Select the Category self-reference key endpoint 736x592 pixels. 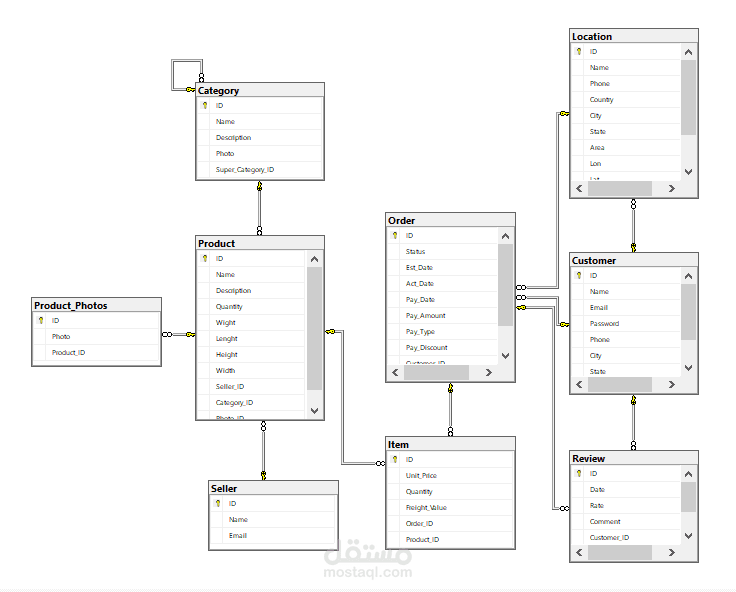tap(190, 89)
